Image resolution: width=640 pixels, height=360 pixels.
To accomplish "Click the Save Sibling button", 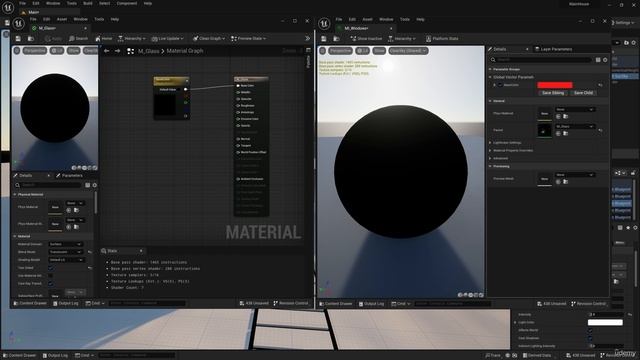I will pos(553,93).
